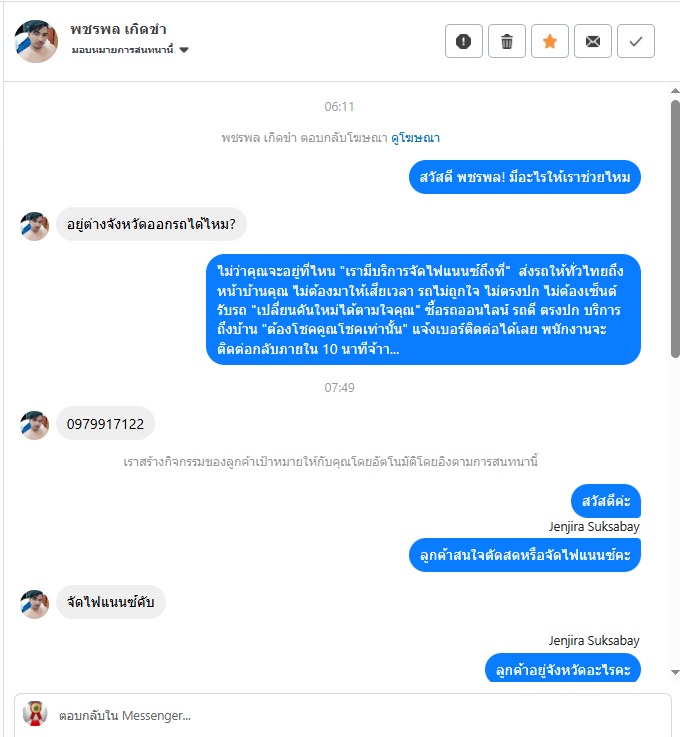Toggle the orange star follow-up icon
Image resolution: width=680 pixels, height=737 pixels.
(x=550, y=41)
